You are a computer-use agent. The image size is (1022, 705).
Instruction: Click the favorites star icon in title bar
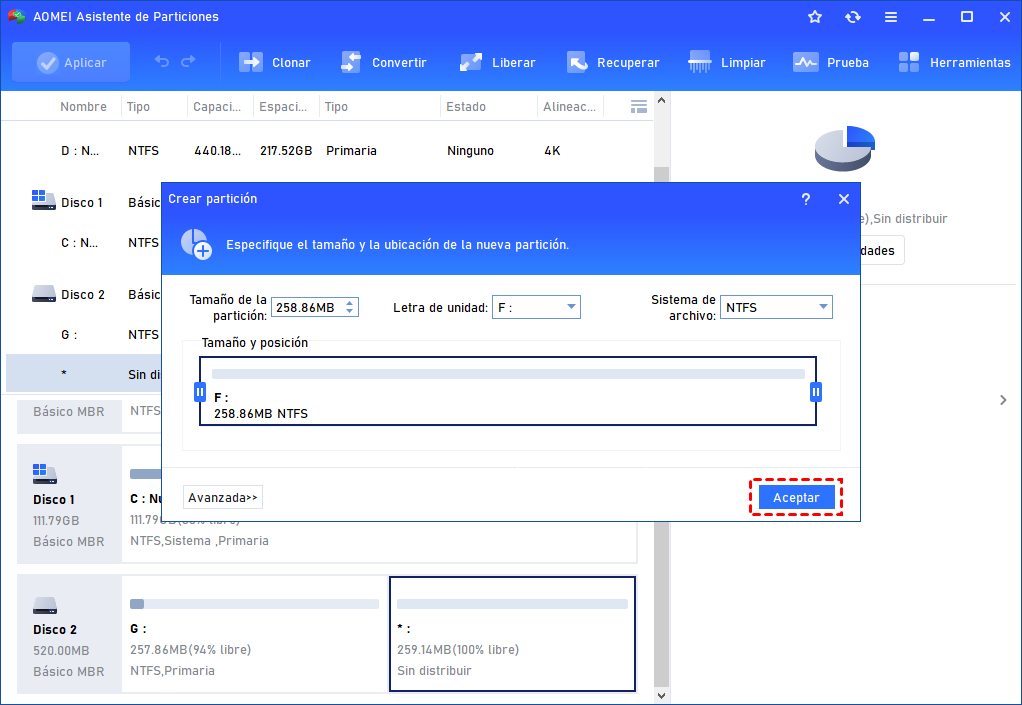point(815,17)
